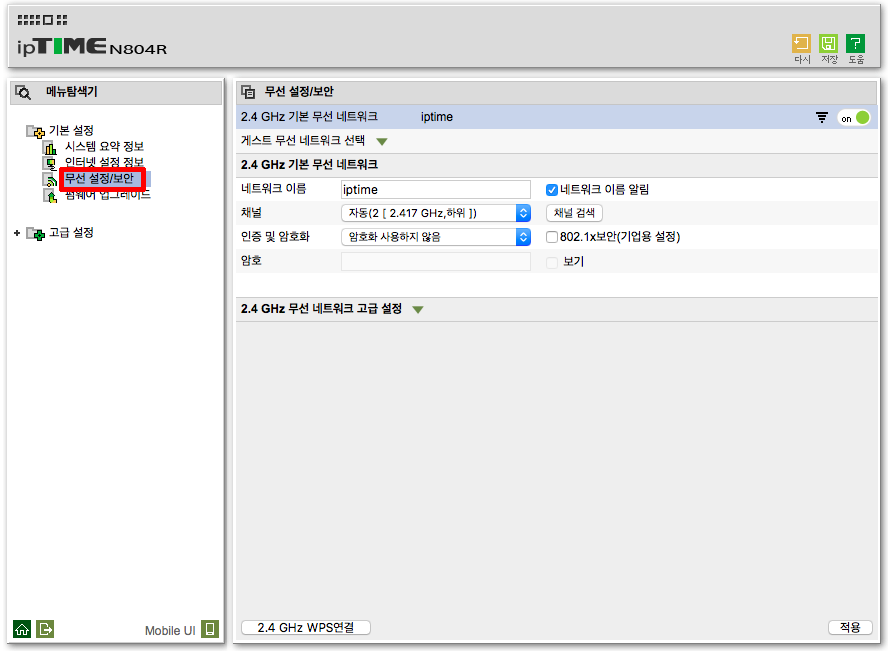Click the wireless filter icon beside the on toggle
892x652 pixels.
821,117
